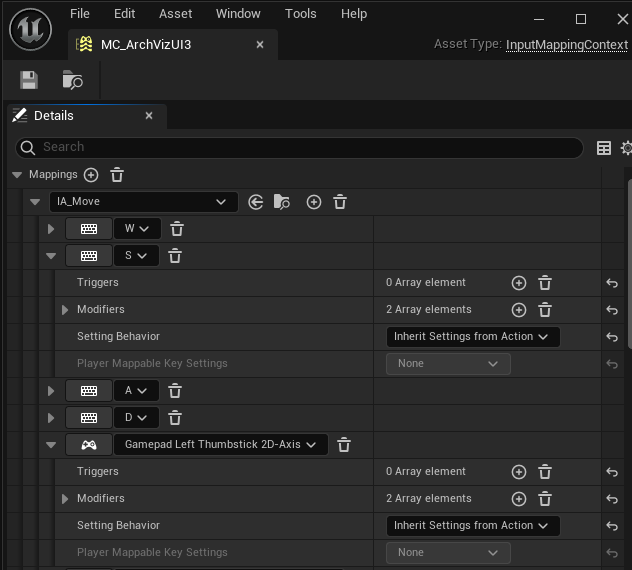
Task: Reset S key Modifiers to default
Action: pyautogui.click(x=612, y=310)
